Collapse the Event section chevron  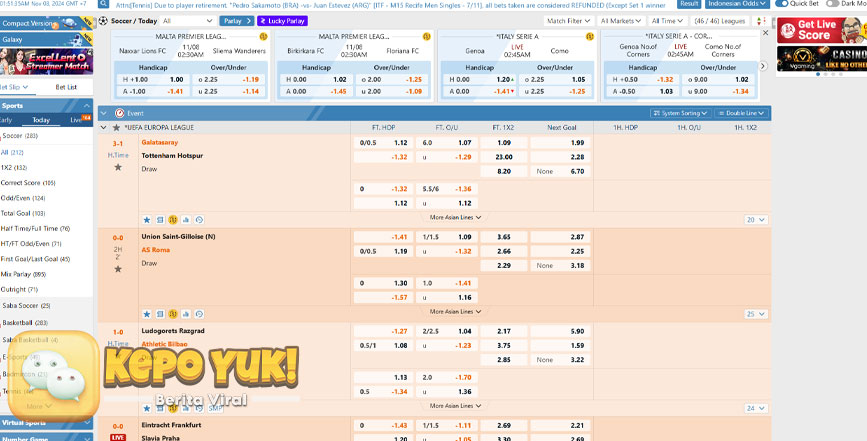pyautogui.click(x=103, y=113)
